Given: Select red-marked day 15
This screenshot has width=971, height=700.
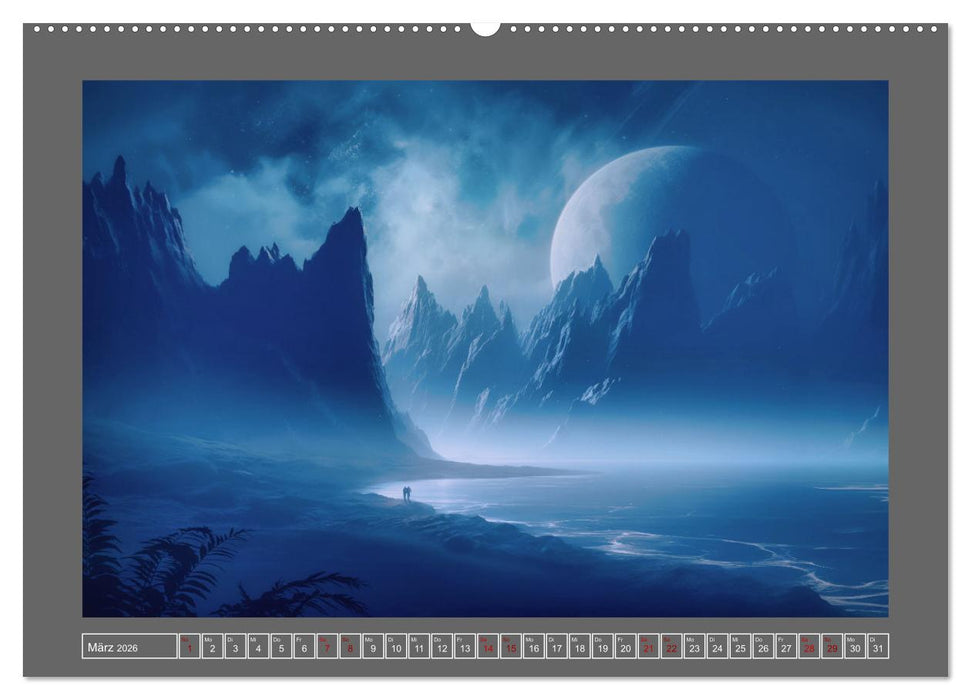Looking at the screenshot, I should (x=510, y=647).
